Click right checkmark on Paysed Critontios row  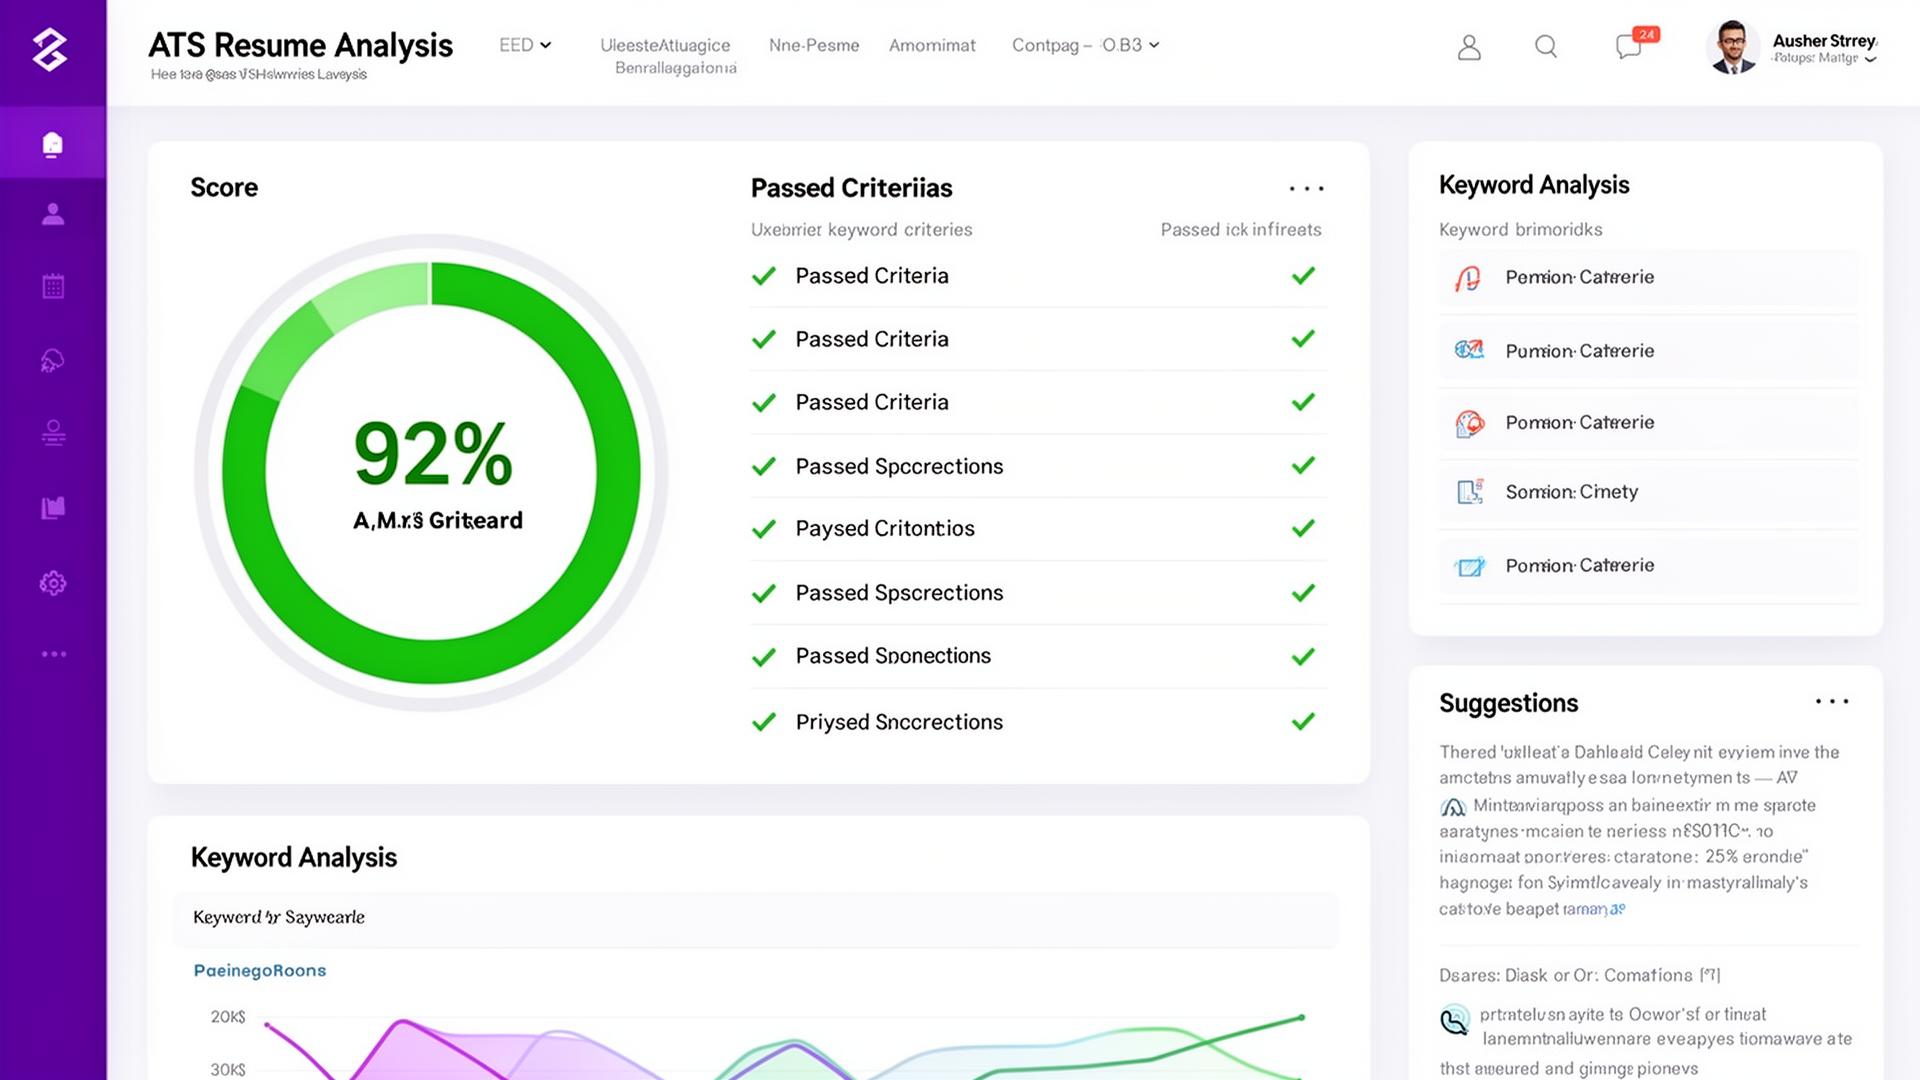(x=1303, y=528)
